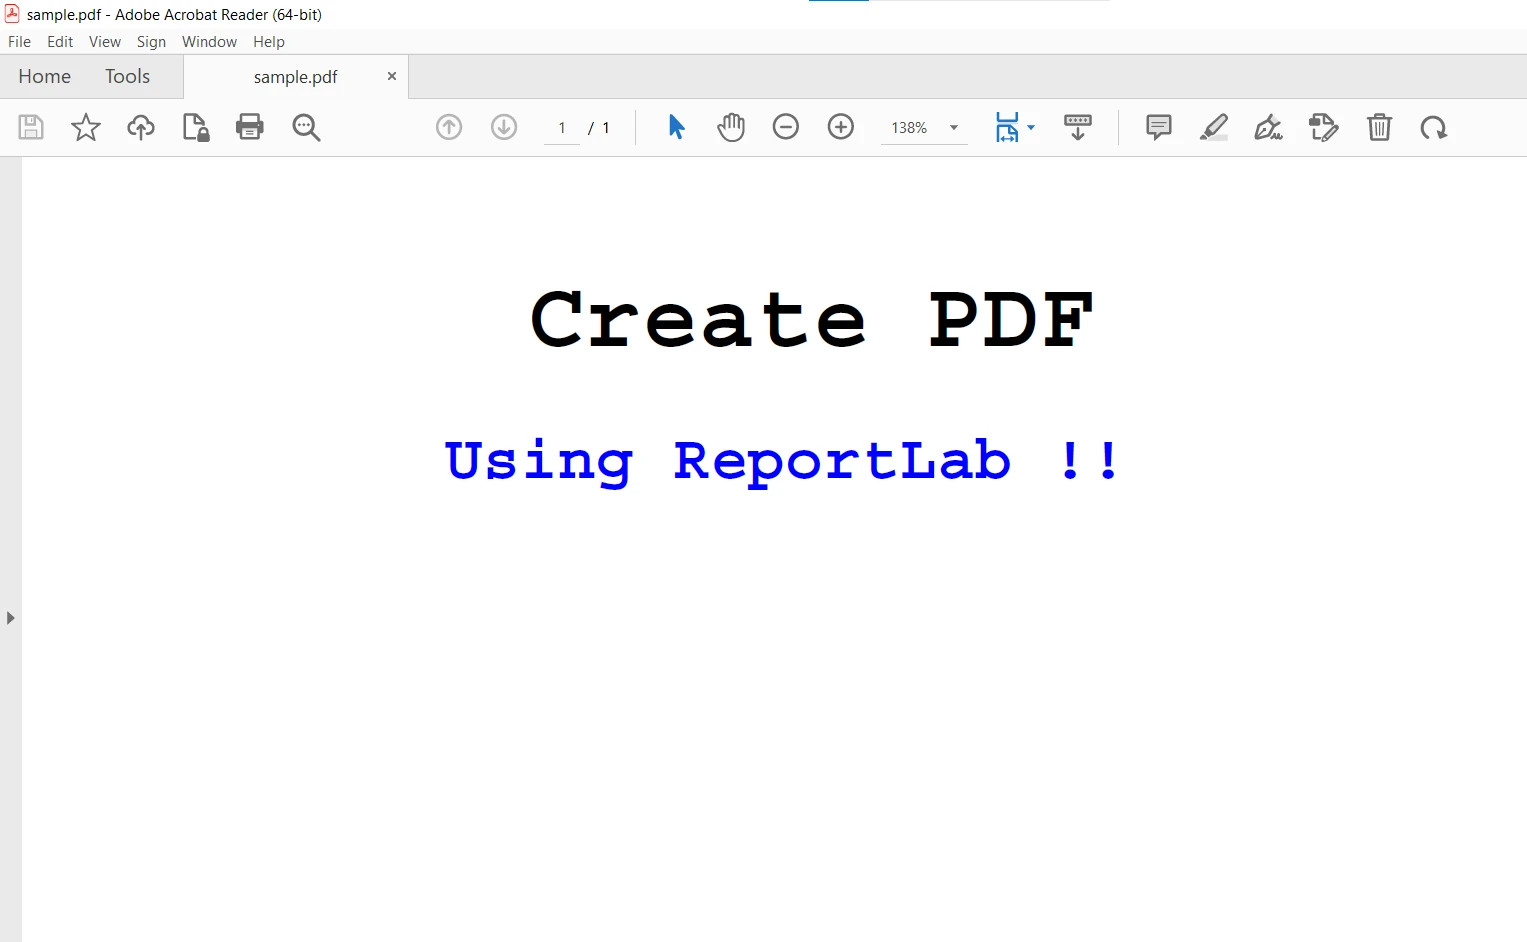This screenshot has height=942, width=1527.
Task: Open the fit page options dropdown arrow
Action: click(1031, 128)
